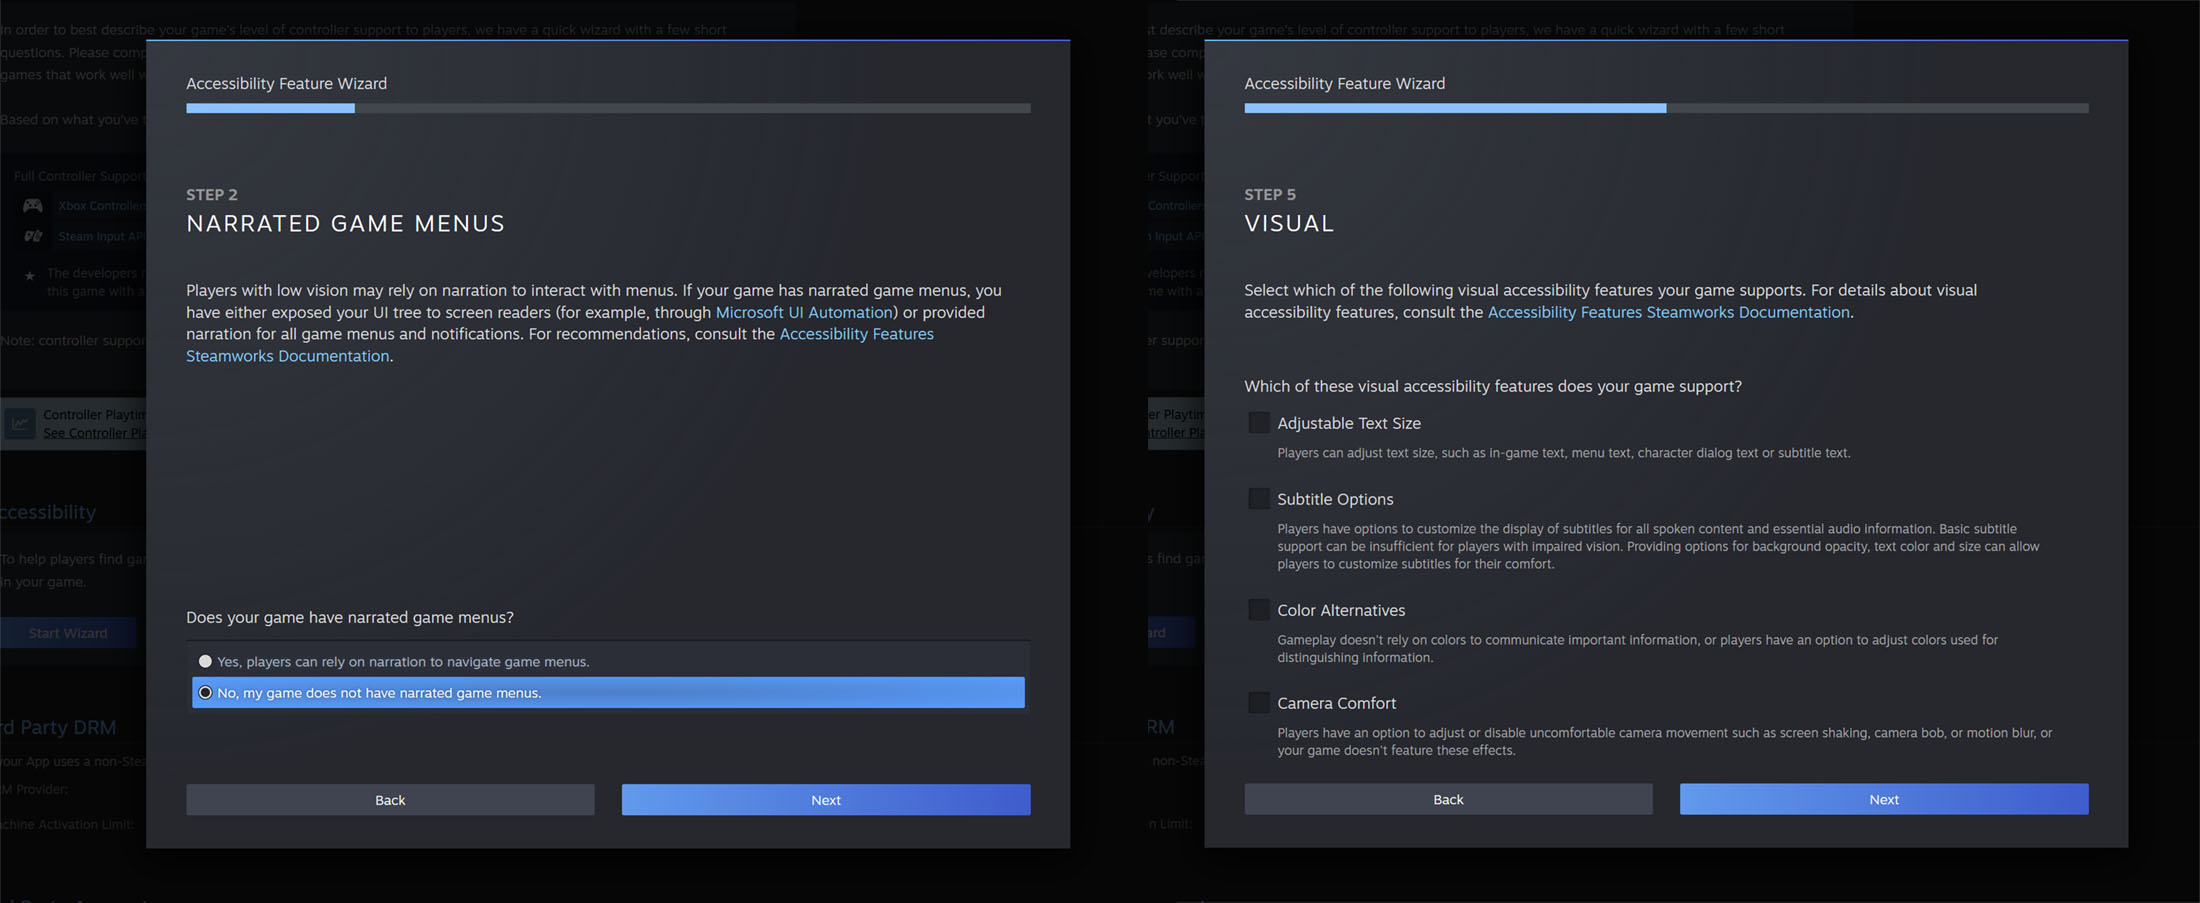
Task: Open the Steamworks Documentation link in Visual step
Action: pos(1668,313)
